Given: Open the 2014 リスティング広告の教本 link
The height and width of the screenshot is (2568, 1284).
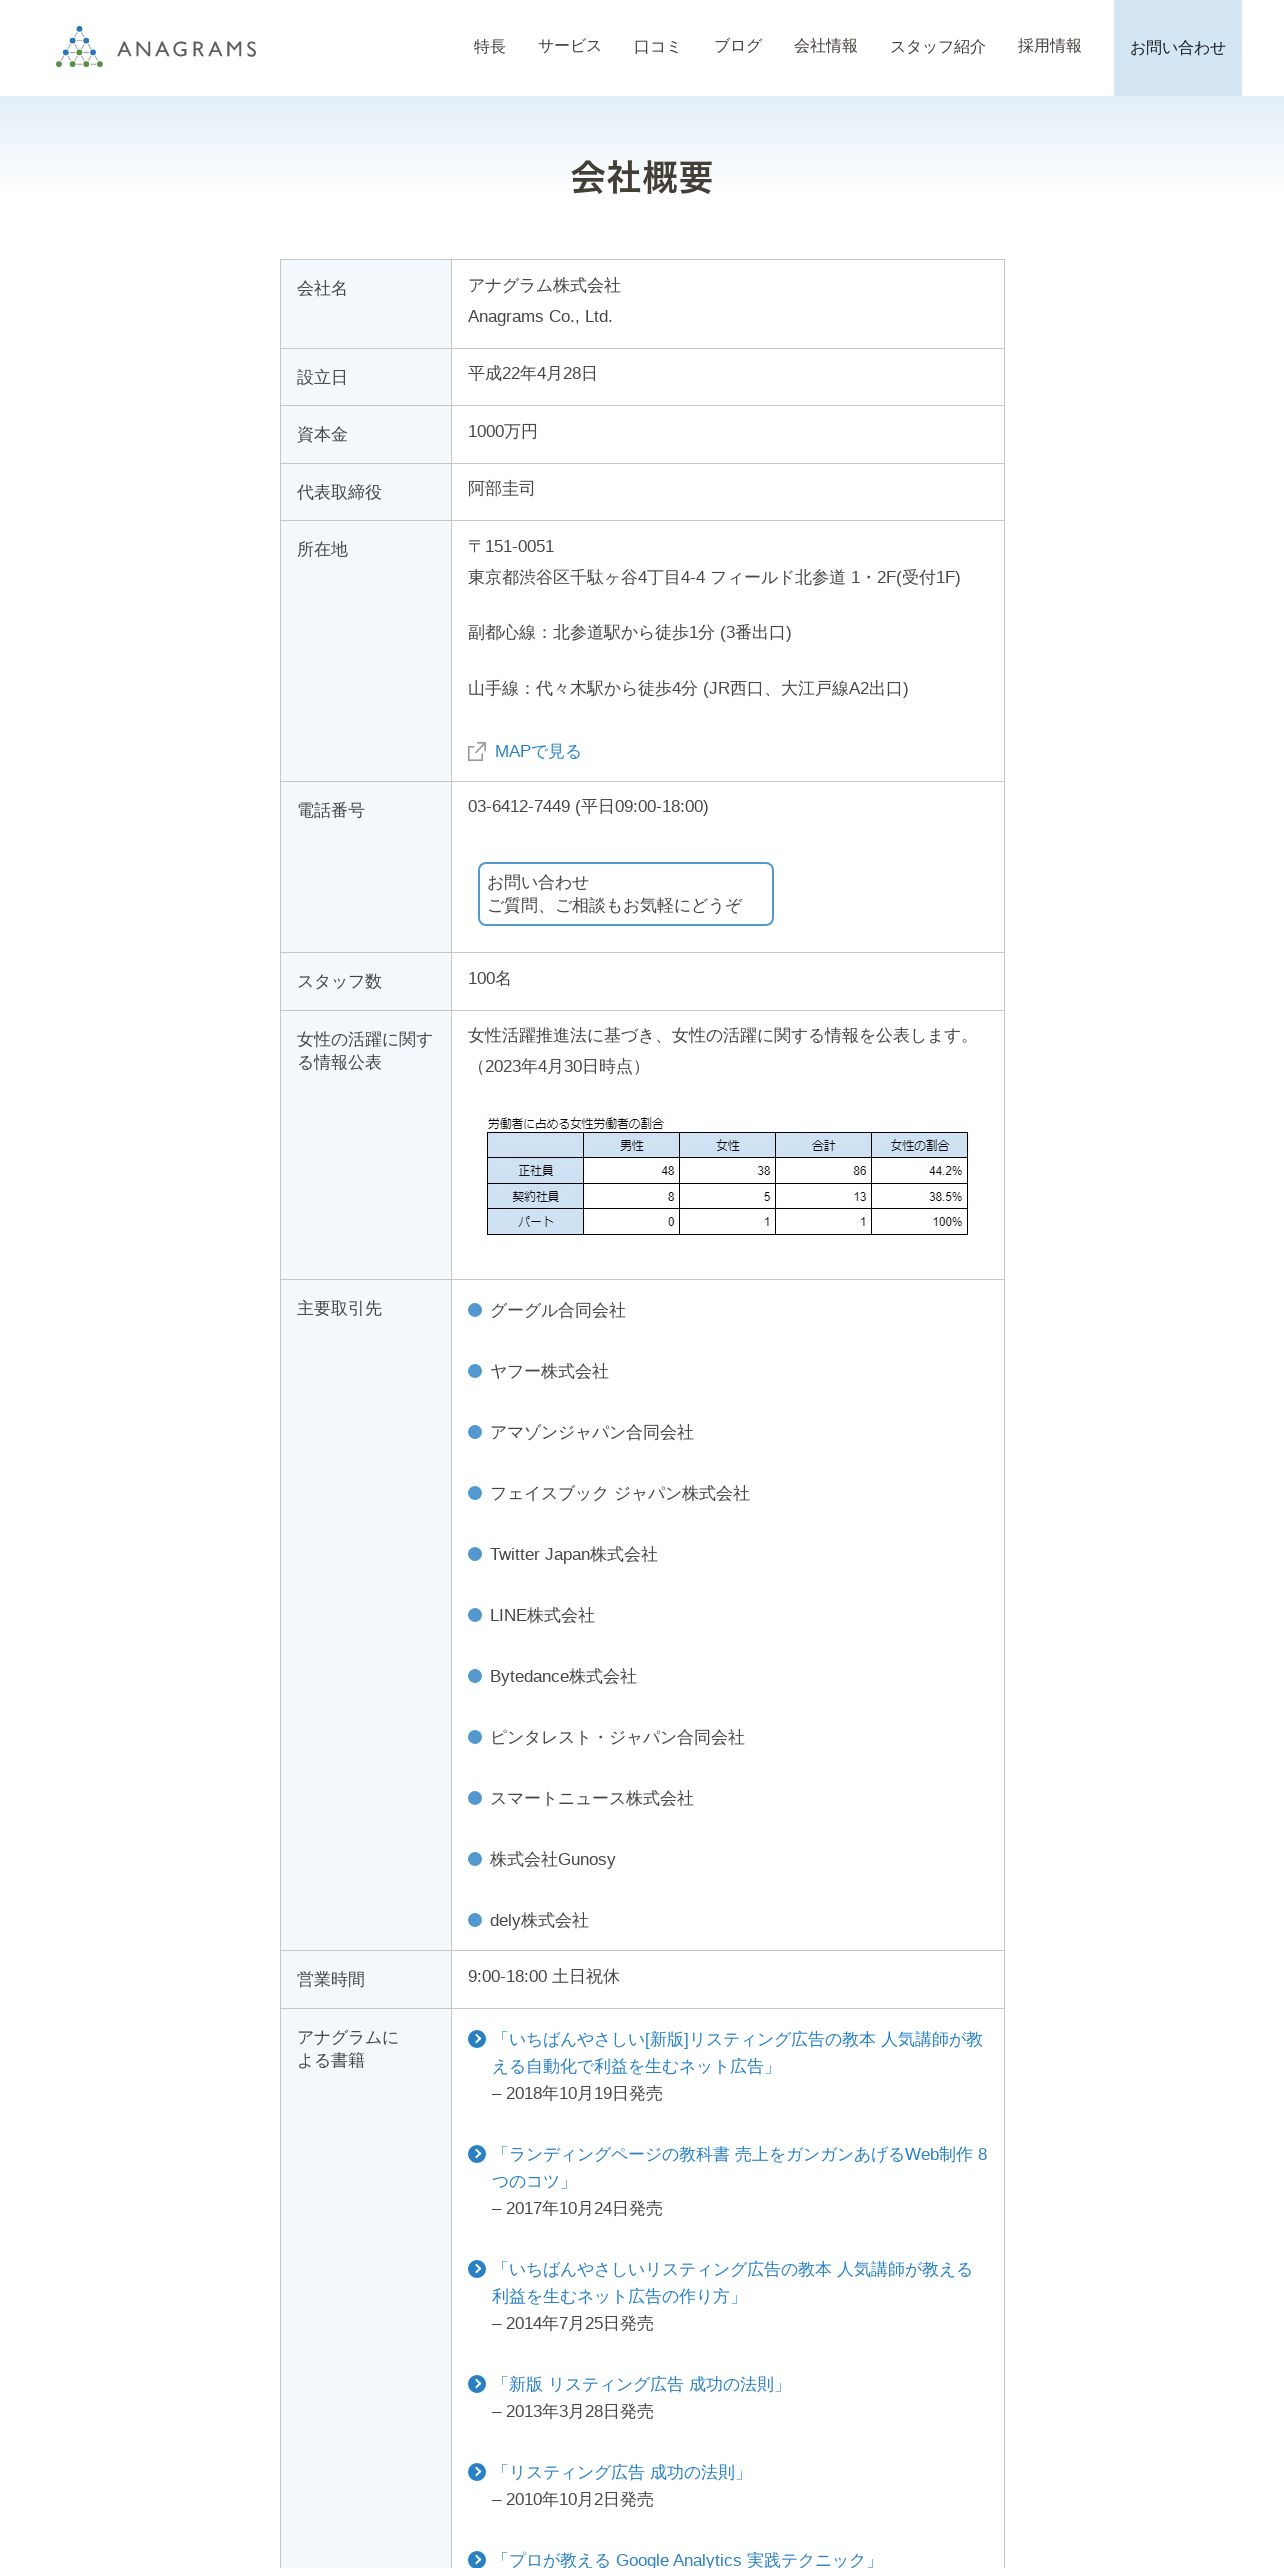Looking at the screenshot, I should coord(732,2282).
